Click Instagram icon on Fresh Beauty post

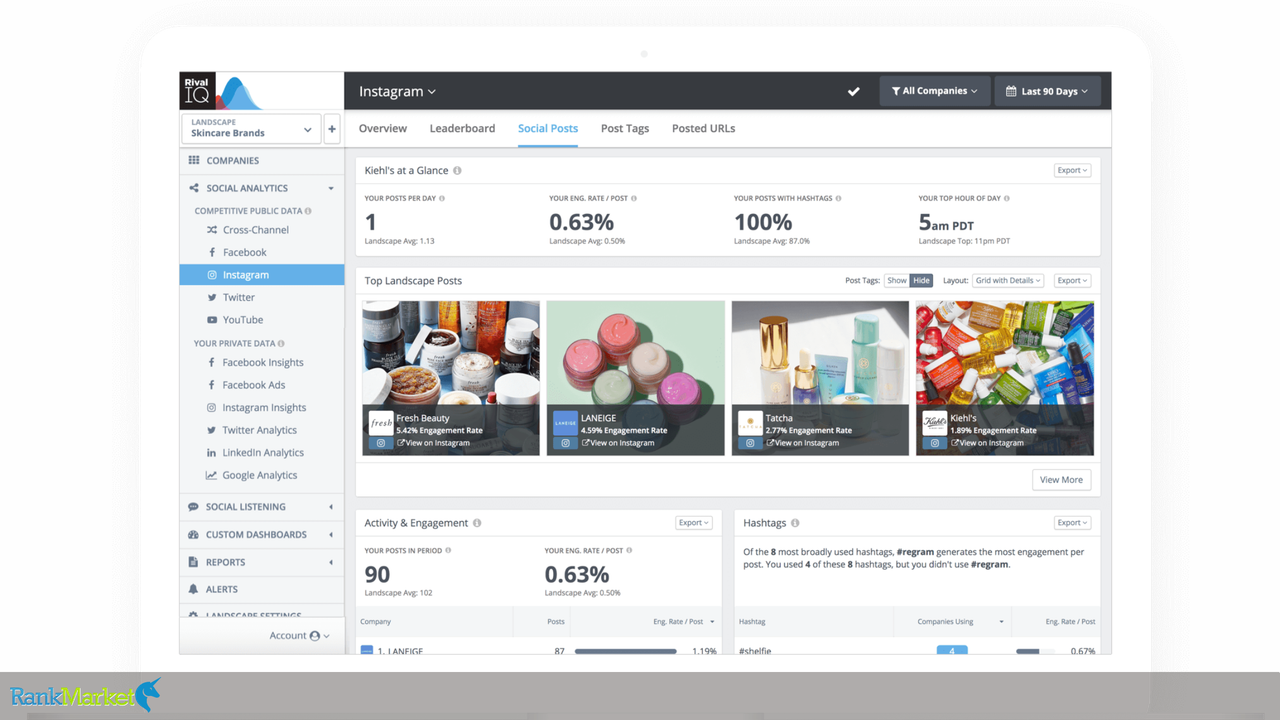pos(380,443)
